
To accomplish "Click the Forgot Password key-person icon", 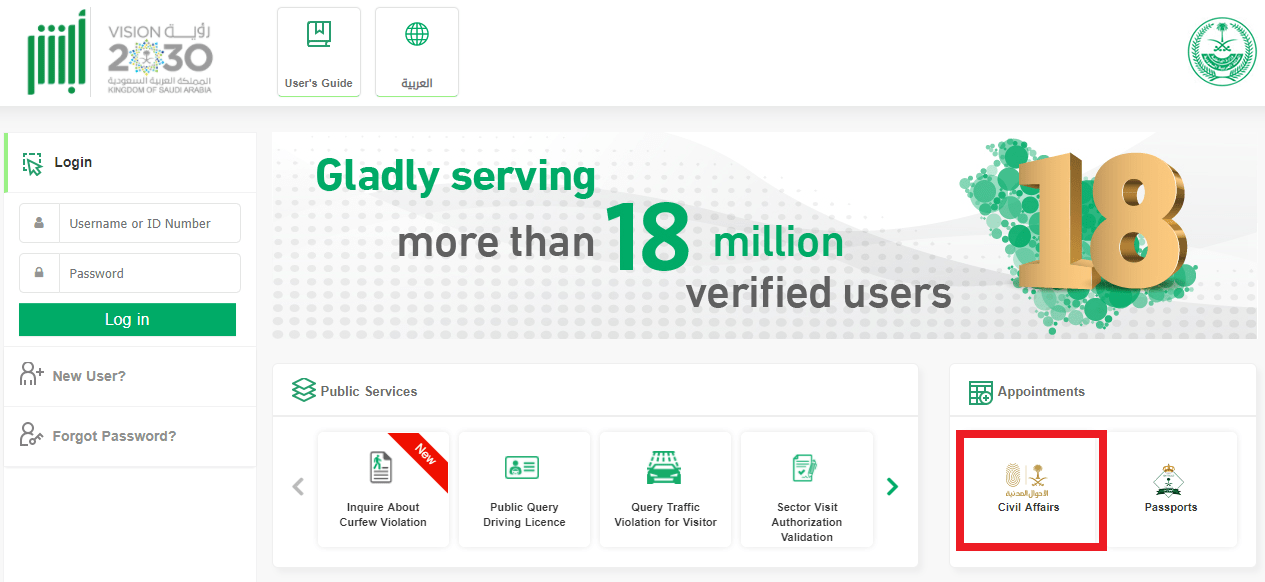I will click(x=32, y=435).
